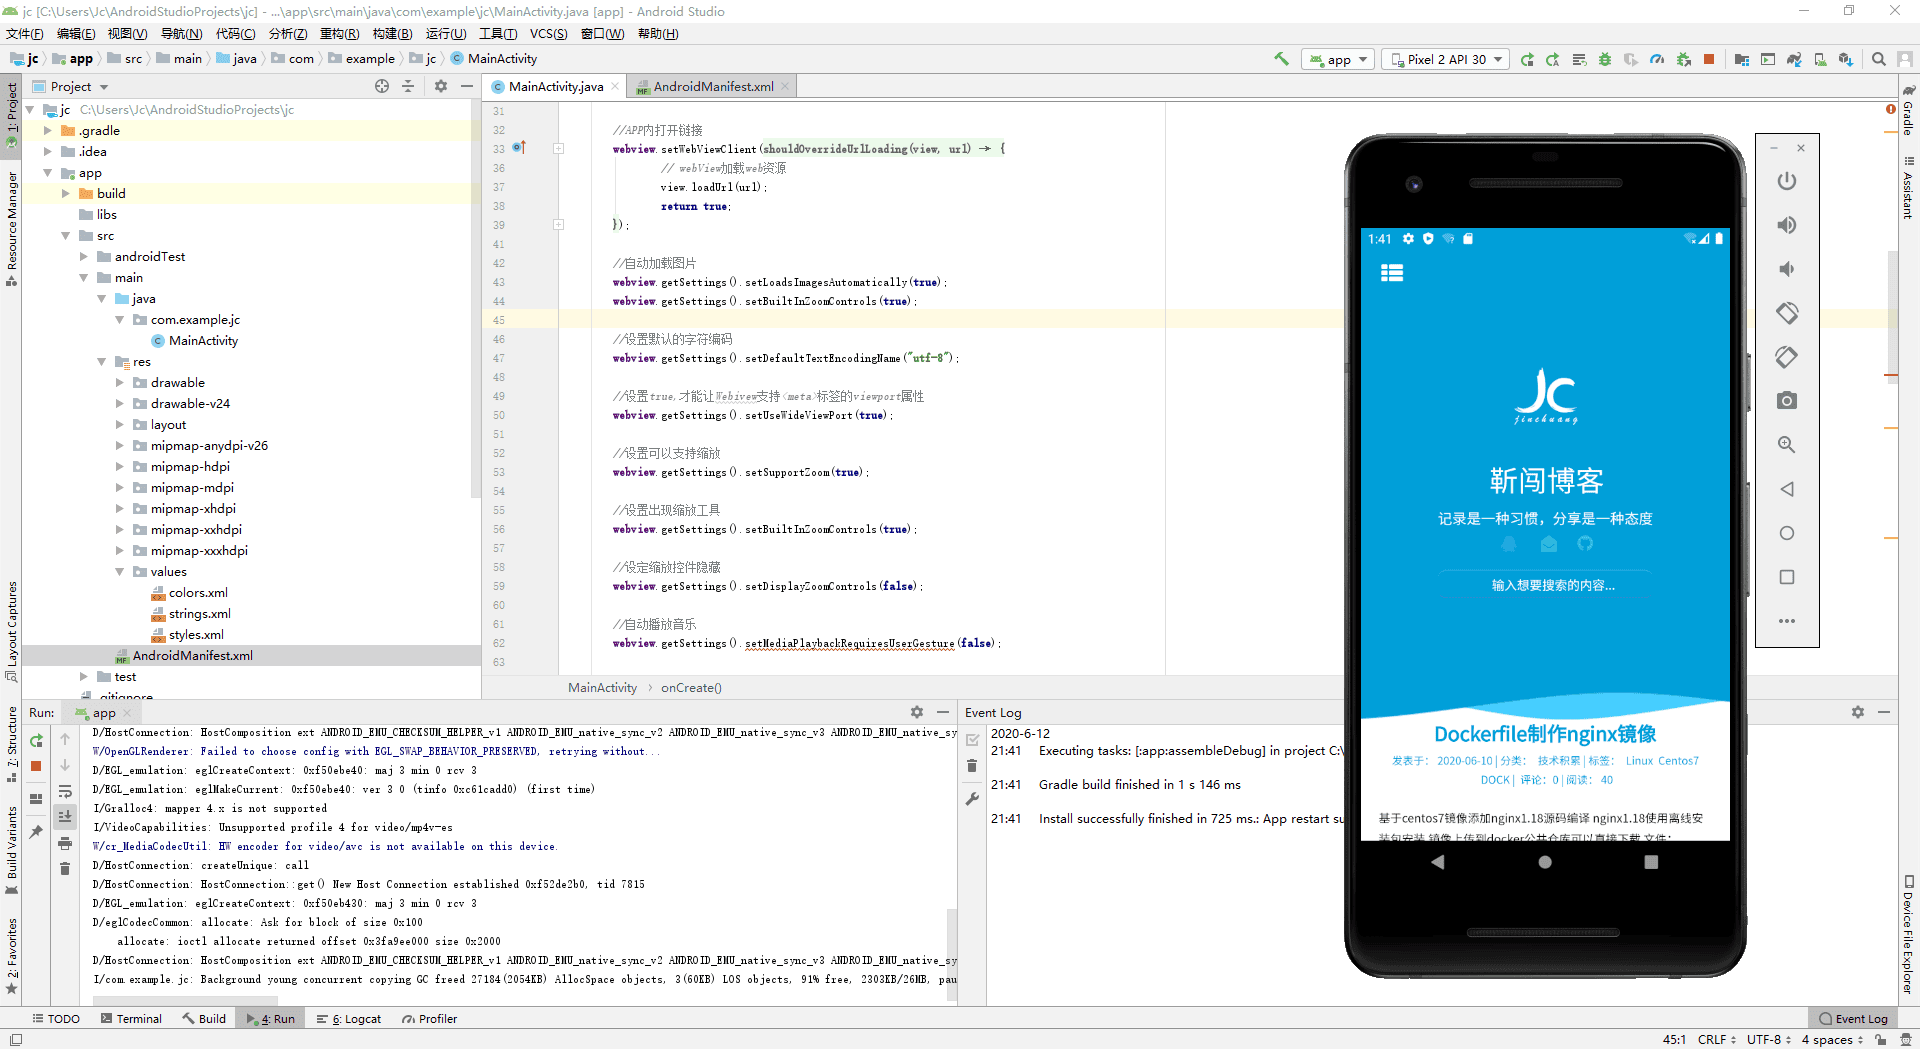1920x1049 pixels.
Task: Open the Pixel 2 API 30 device dropdown
Action: [x=1446, y=59]
